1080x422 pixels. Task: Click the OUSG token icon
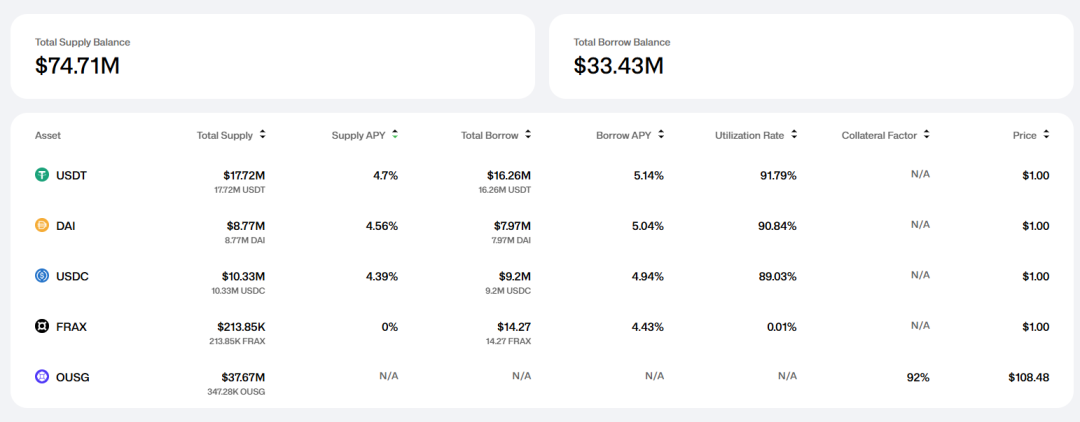click(42, 377)
